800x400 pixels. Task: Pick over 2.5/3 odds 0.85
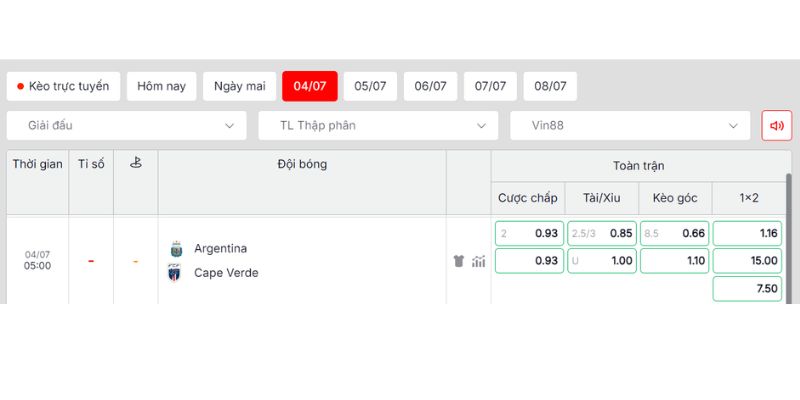602,234
